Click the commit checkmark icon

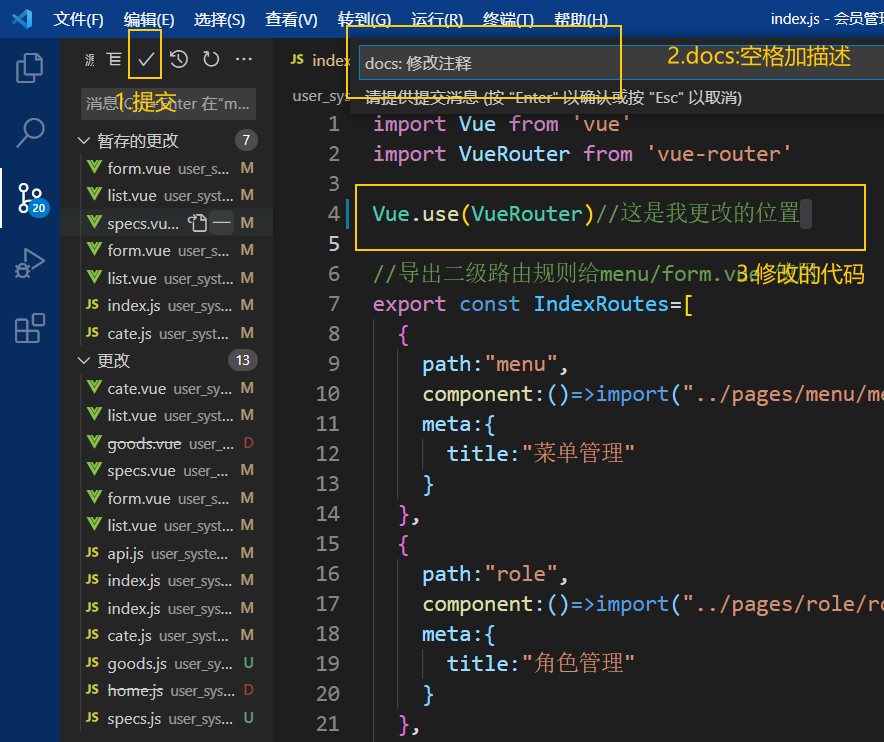145,59
